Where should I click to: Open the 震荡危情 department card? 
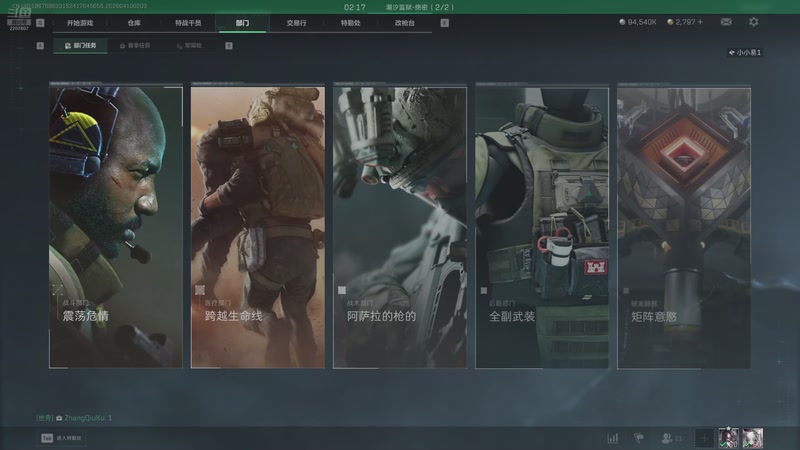116,227
